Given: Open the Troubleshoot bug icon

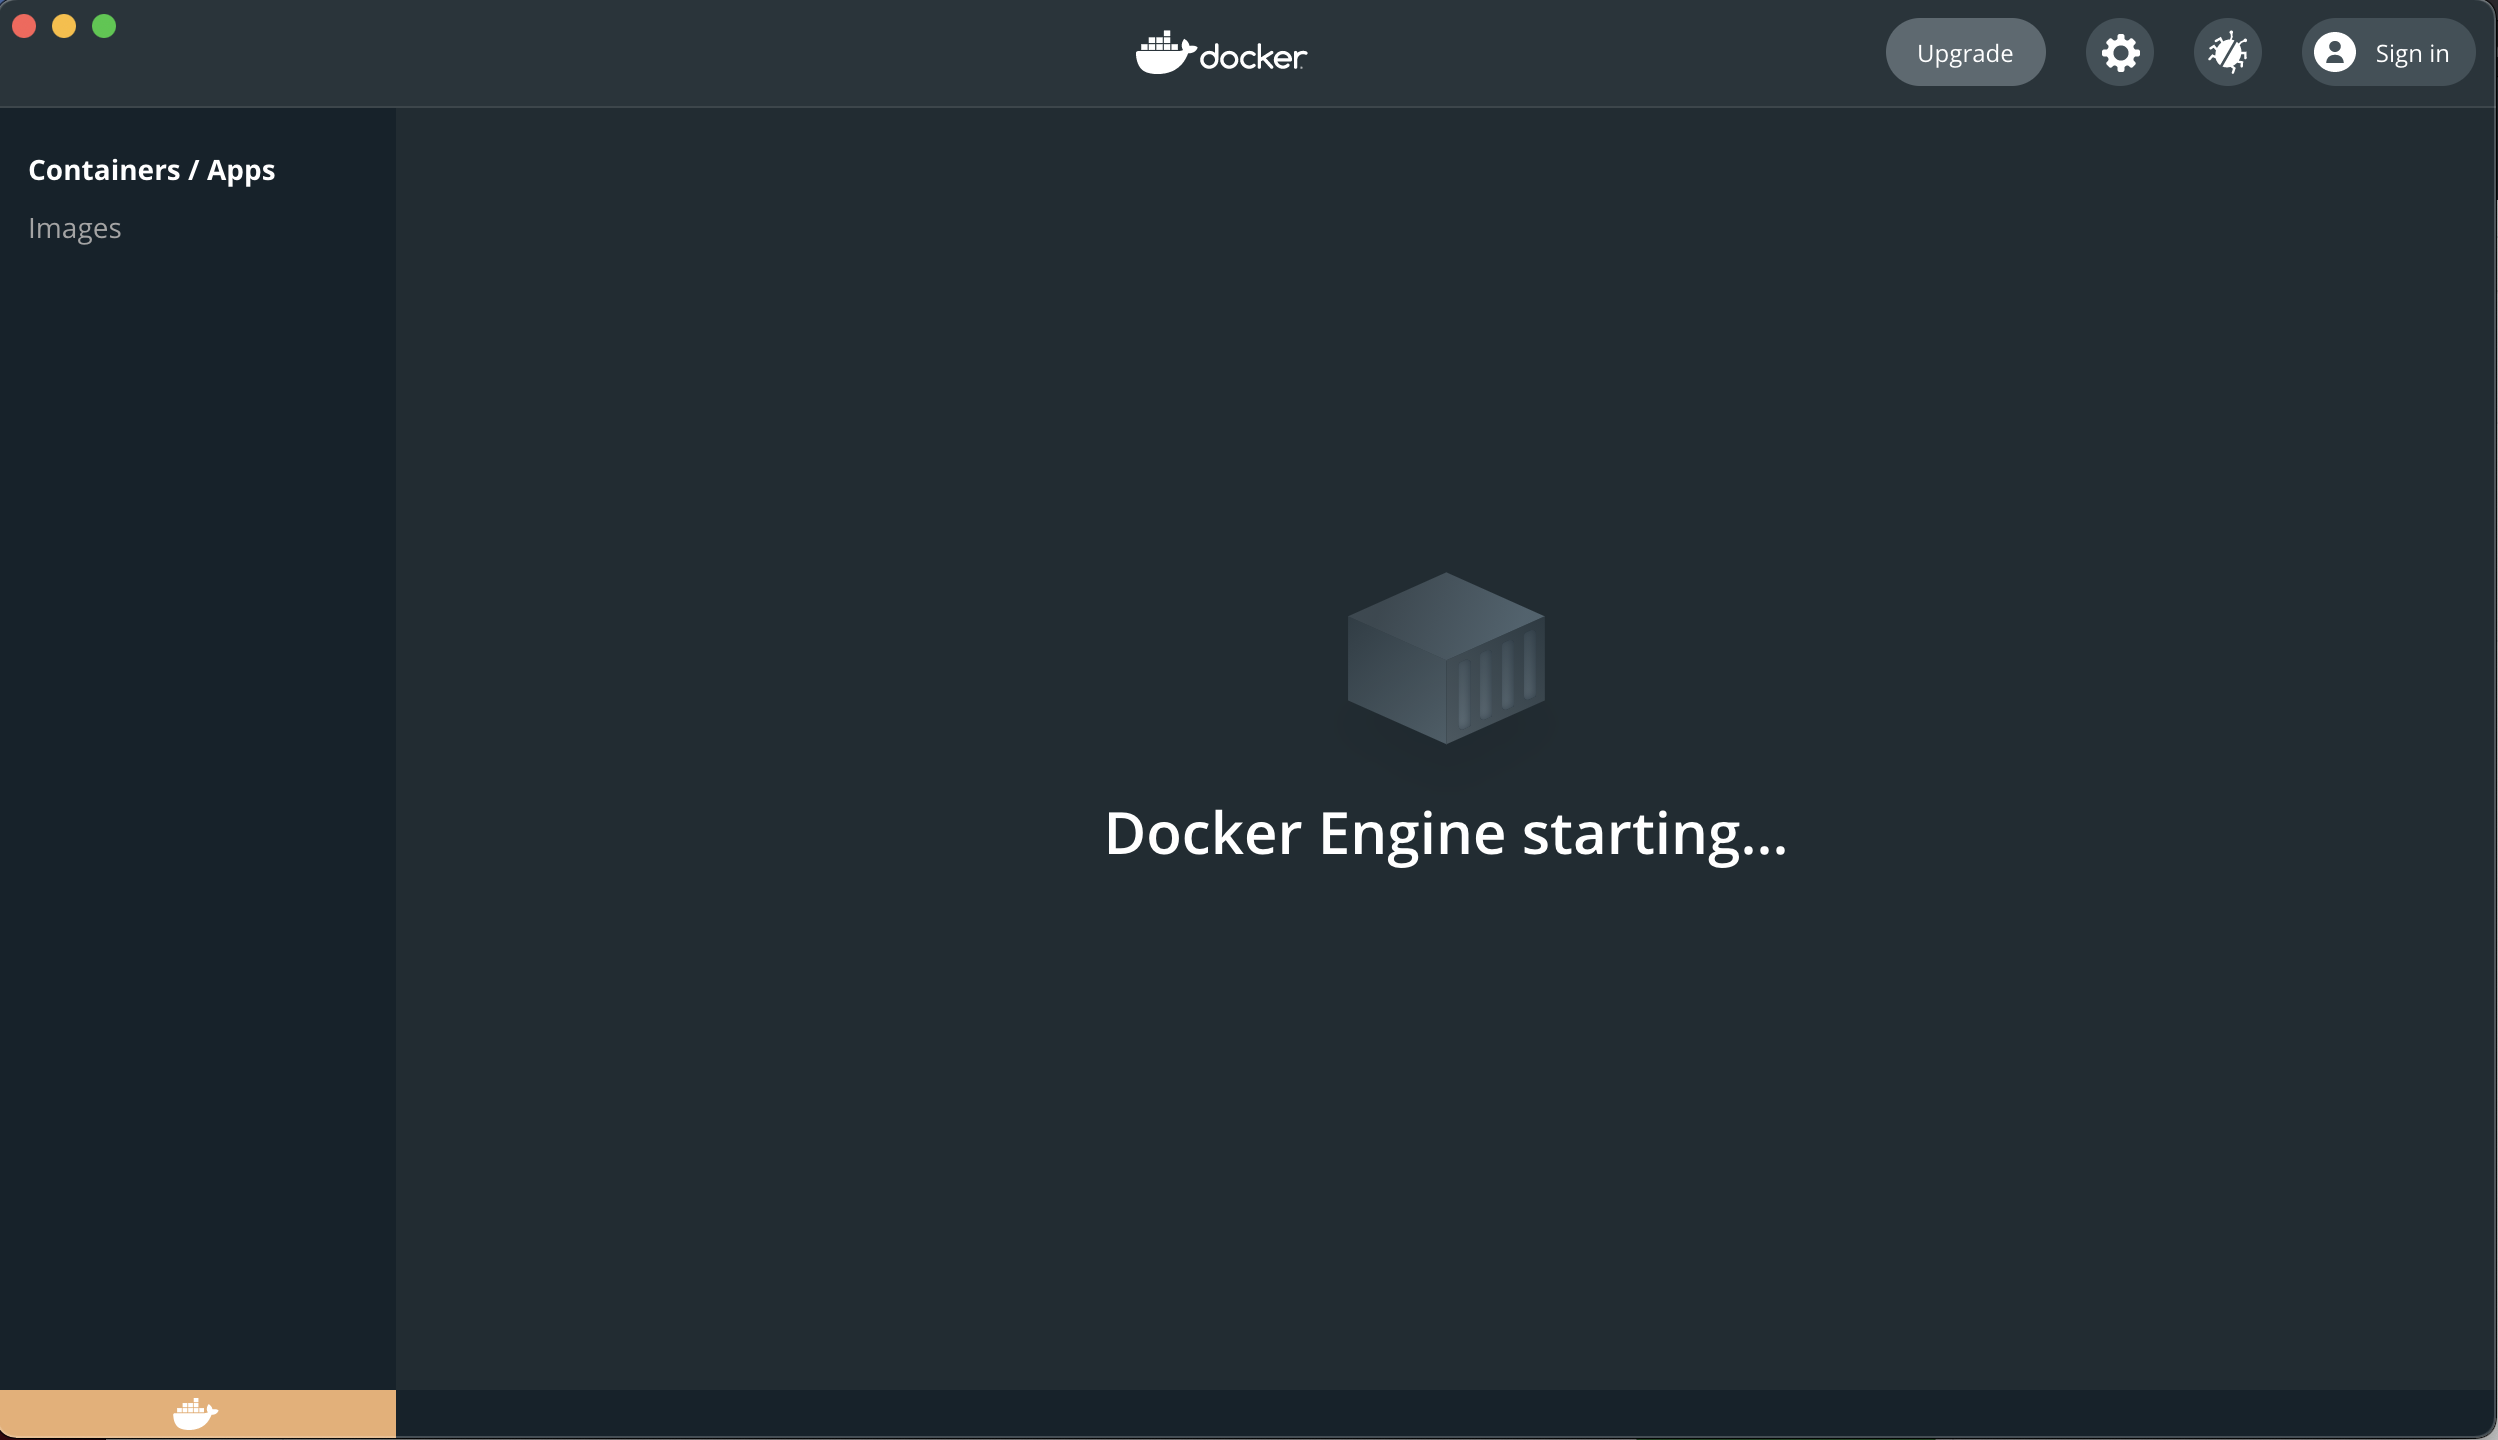Looking at the screenshot, I should 2227,53.
